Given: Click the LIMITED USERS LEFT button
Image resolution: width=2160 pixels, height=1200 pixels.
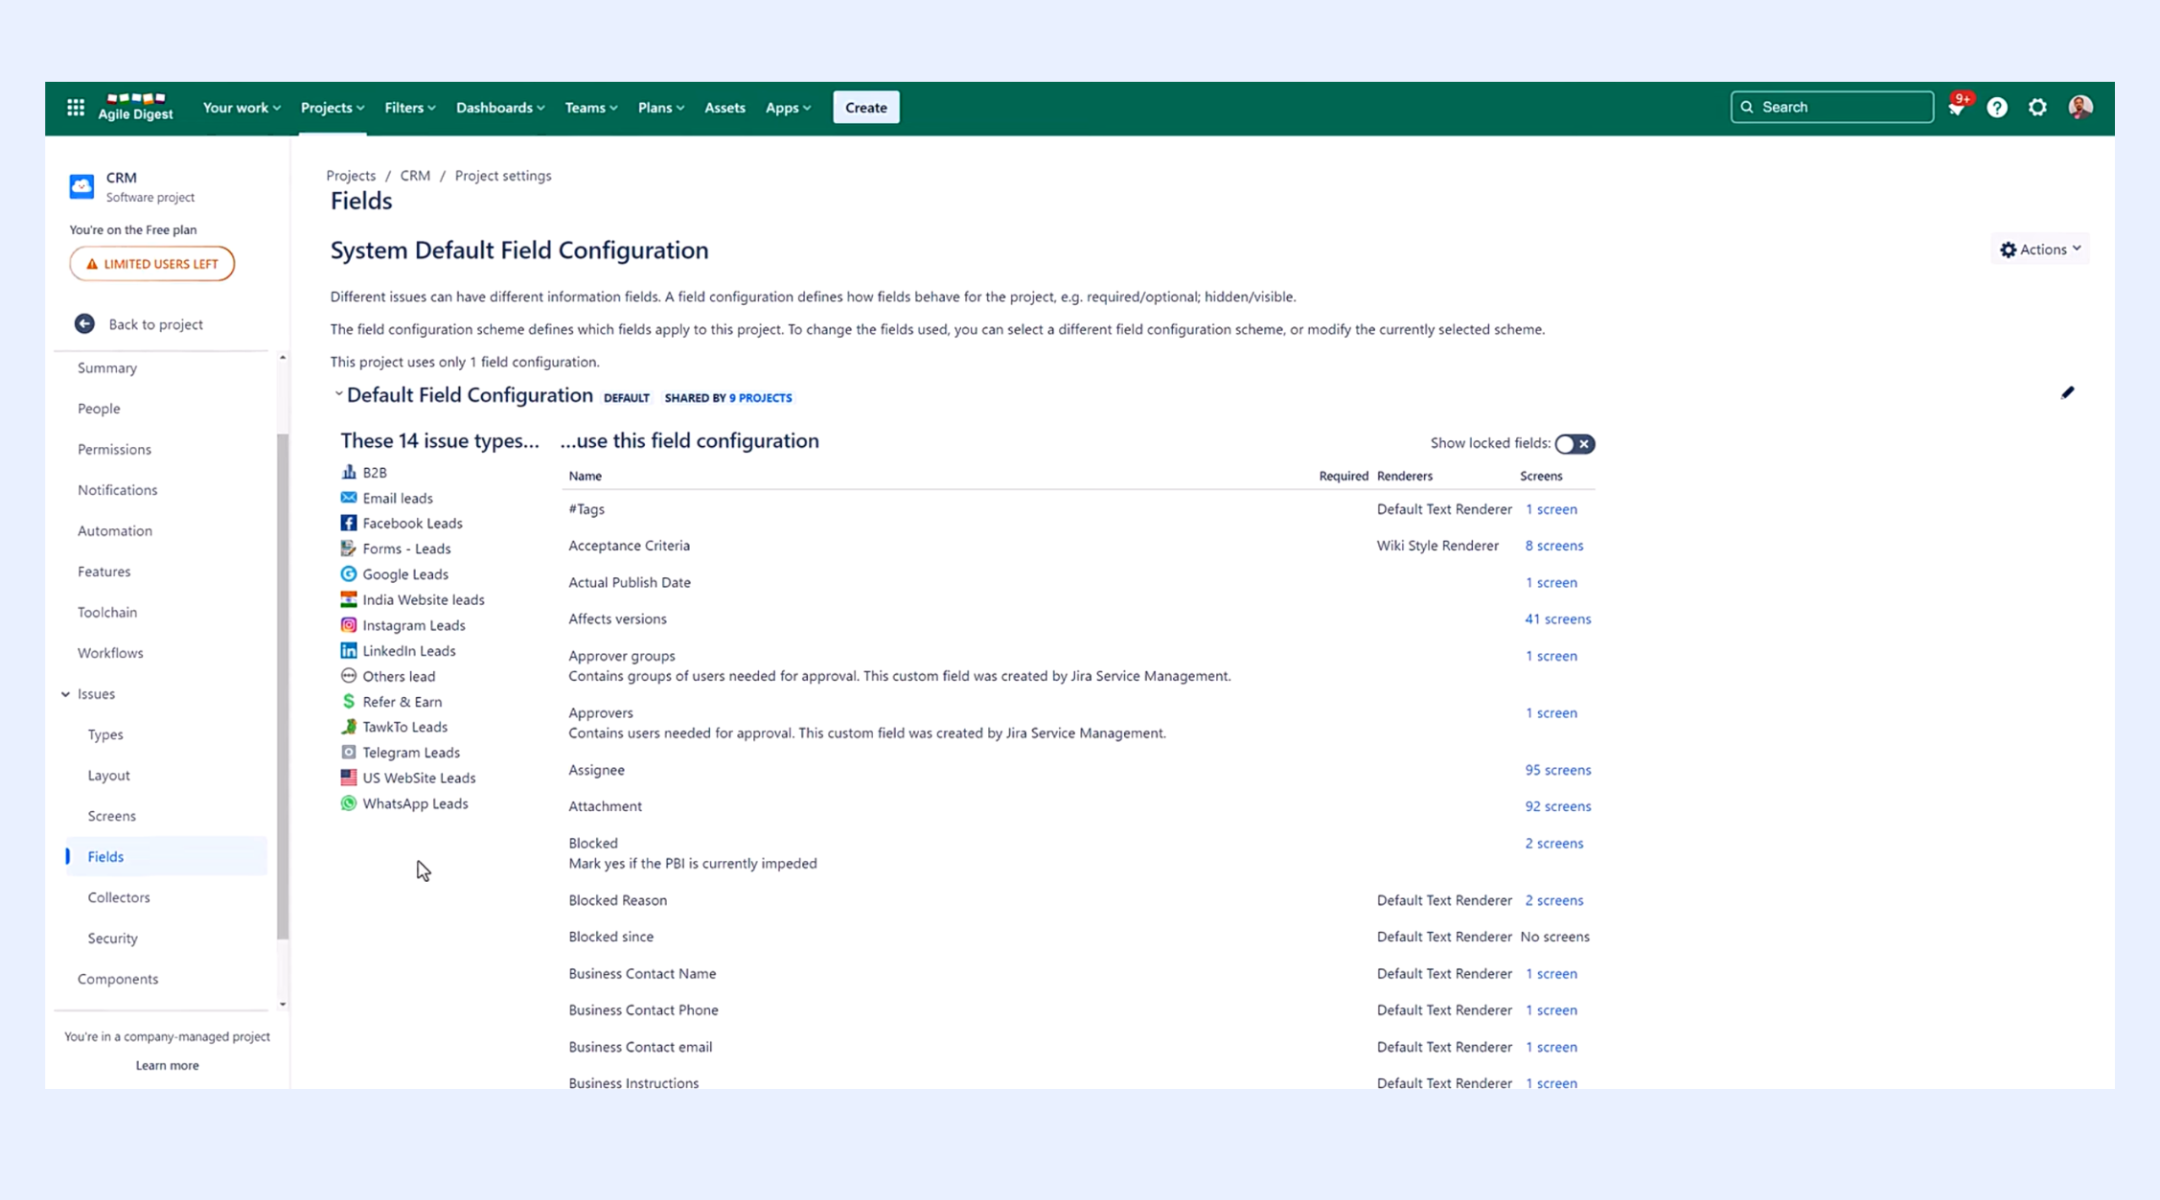Looking at the screenshot, I should pos(152,264).
